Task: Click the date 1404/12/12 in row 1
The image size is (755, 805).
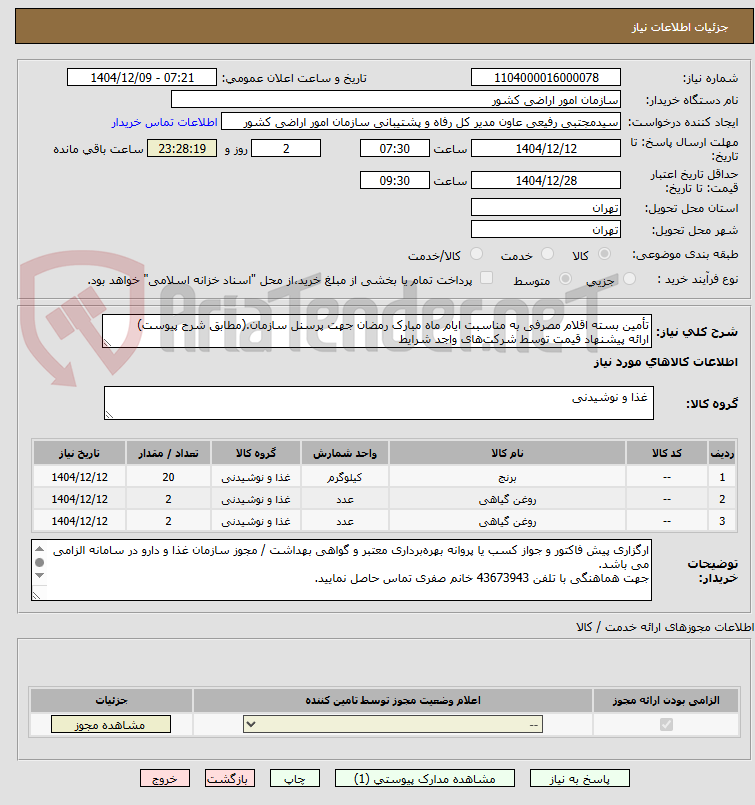Action: 79,477
